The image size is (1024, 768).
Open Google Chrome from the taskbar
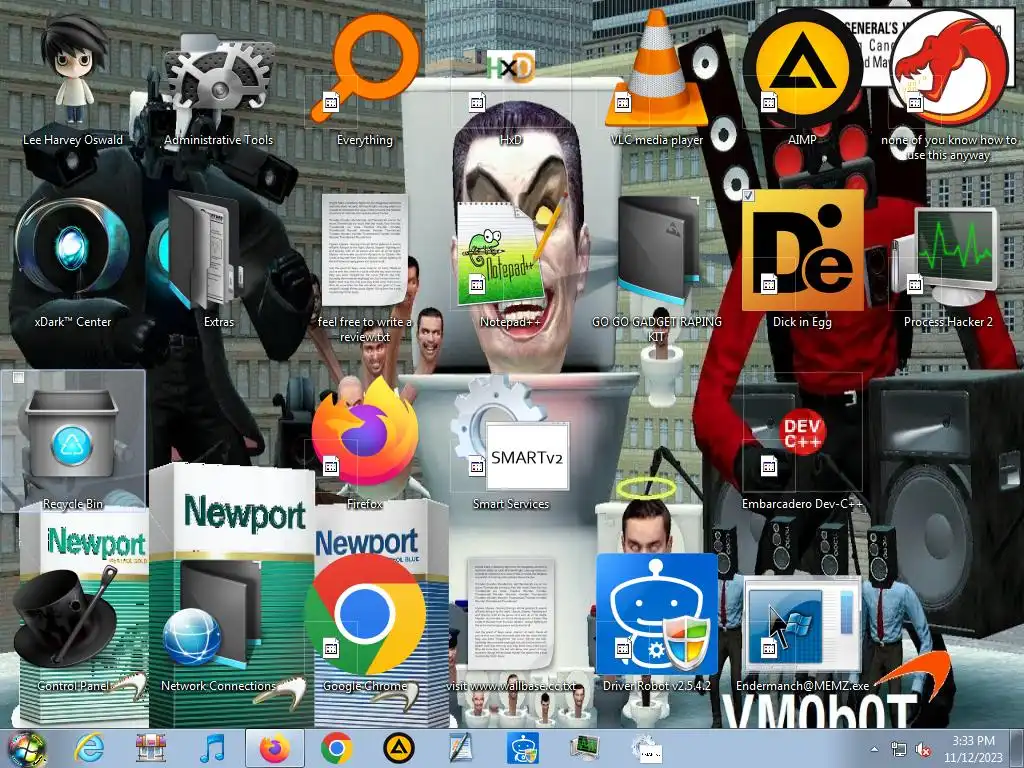tap(337, 748)
